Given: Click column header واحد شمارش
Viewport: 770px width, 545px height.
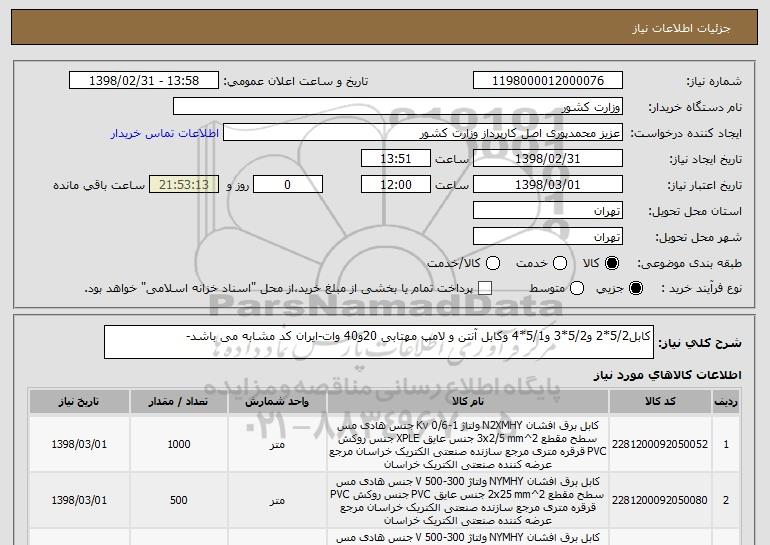Looking at the screenshot, I should click(277, 402).
